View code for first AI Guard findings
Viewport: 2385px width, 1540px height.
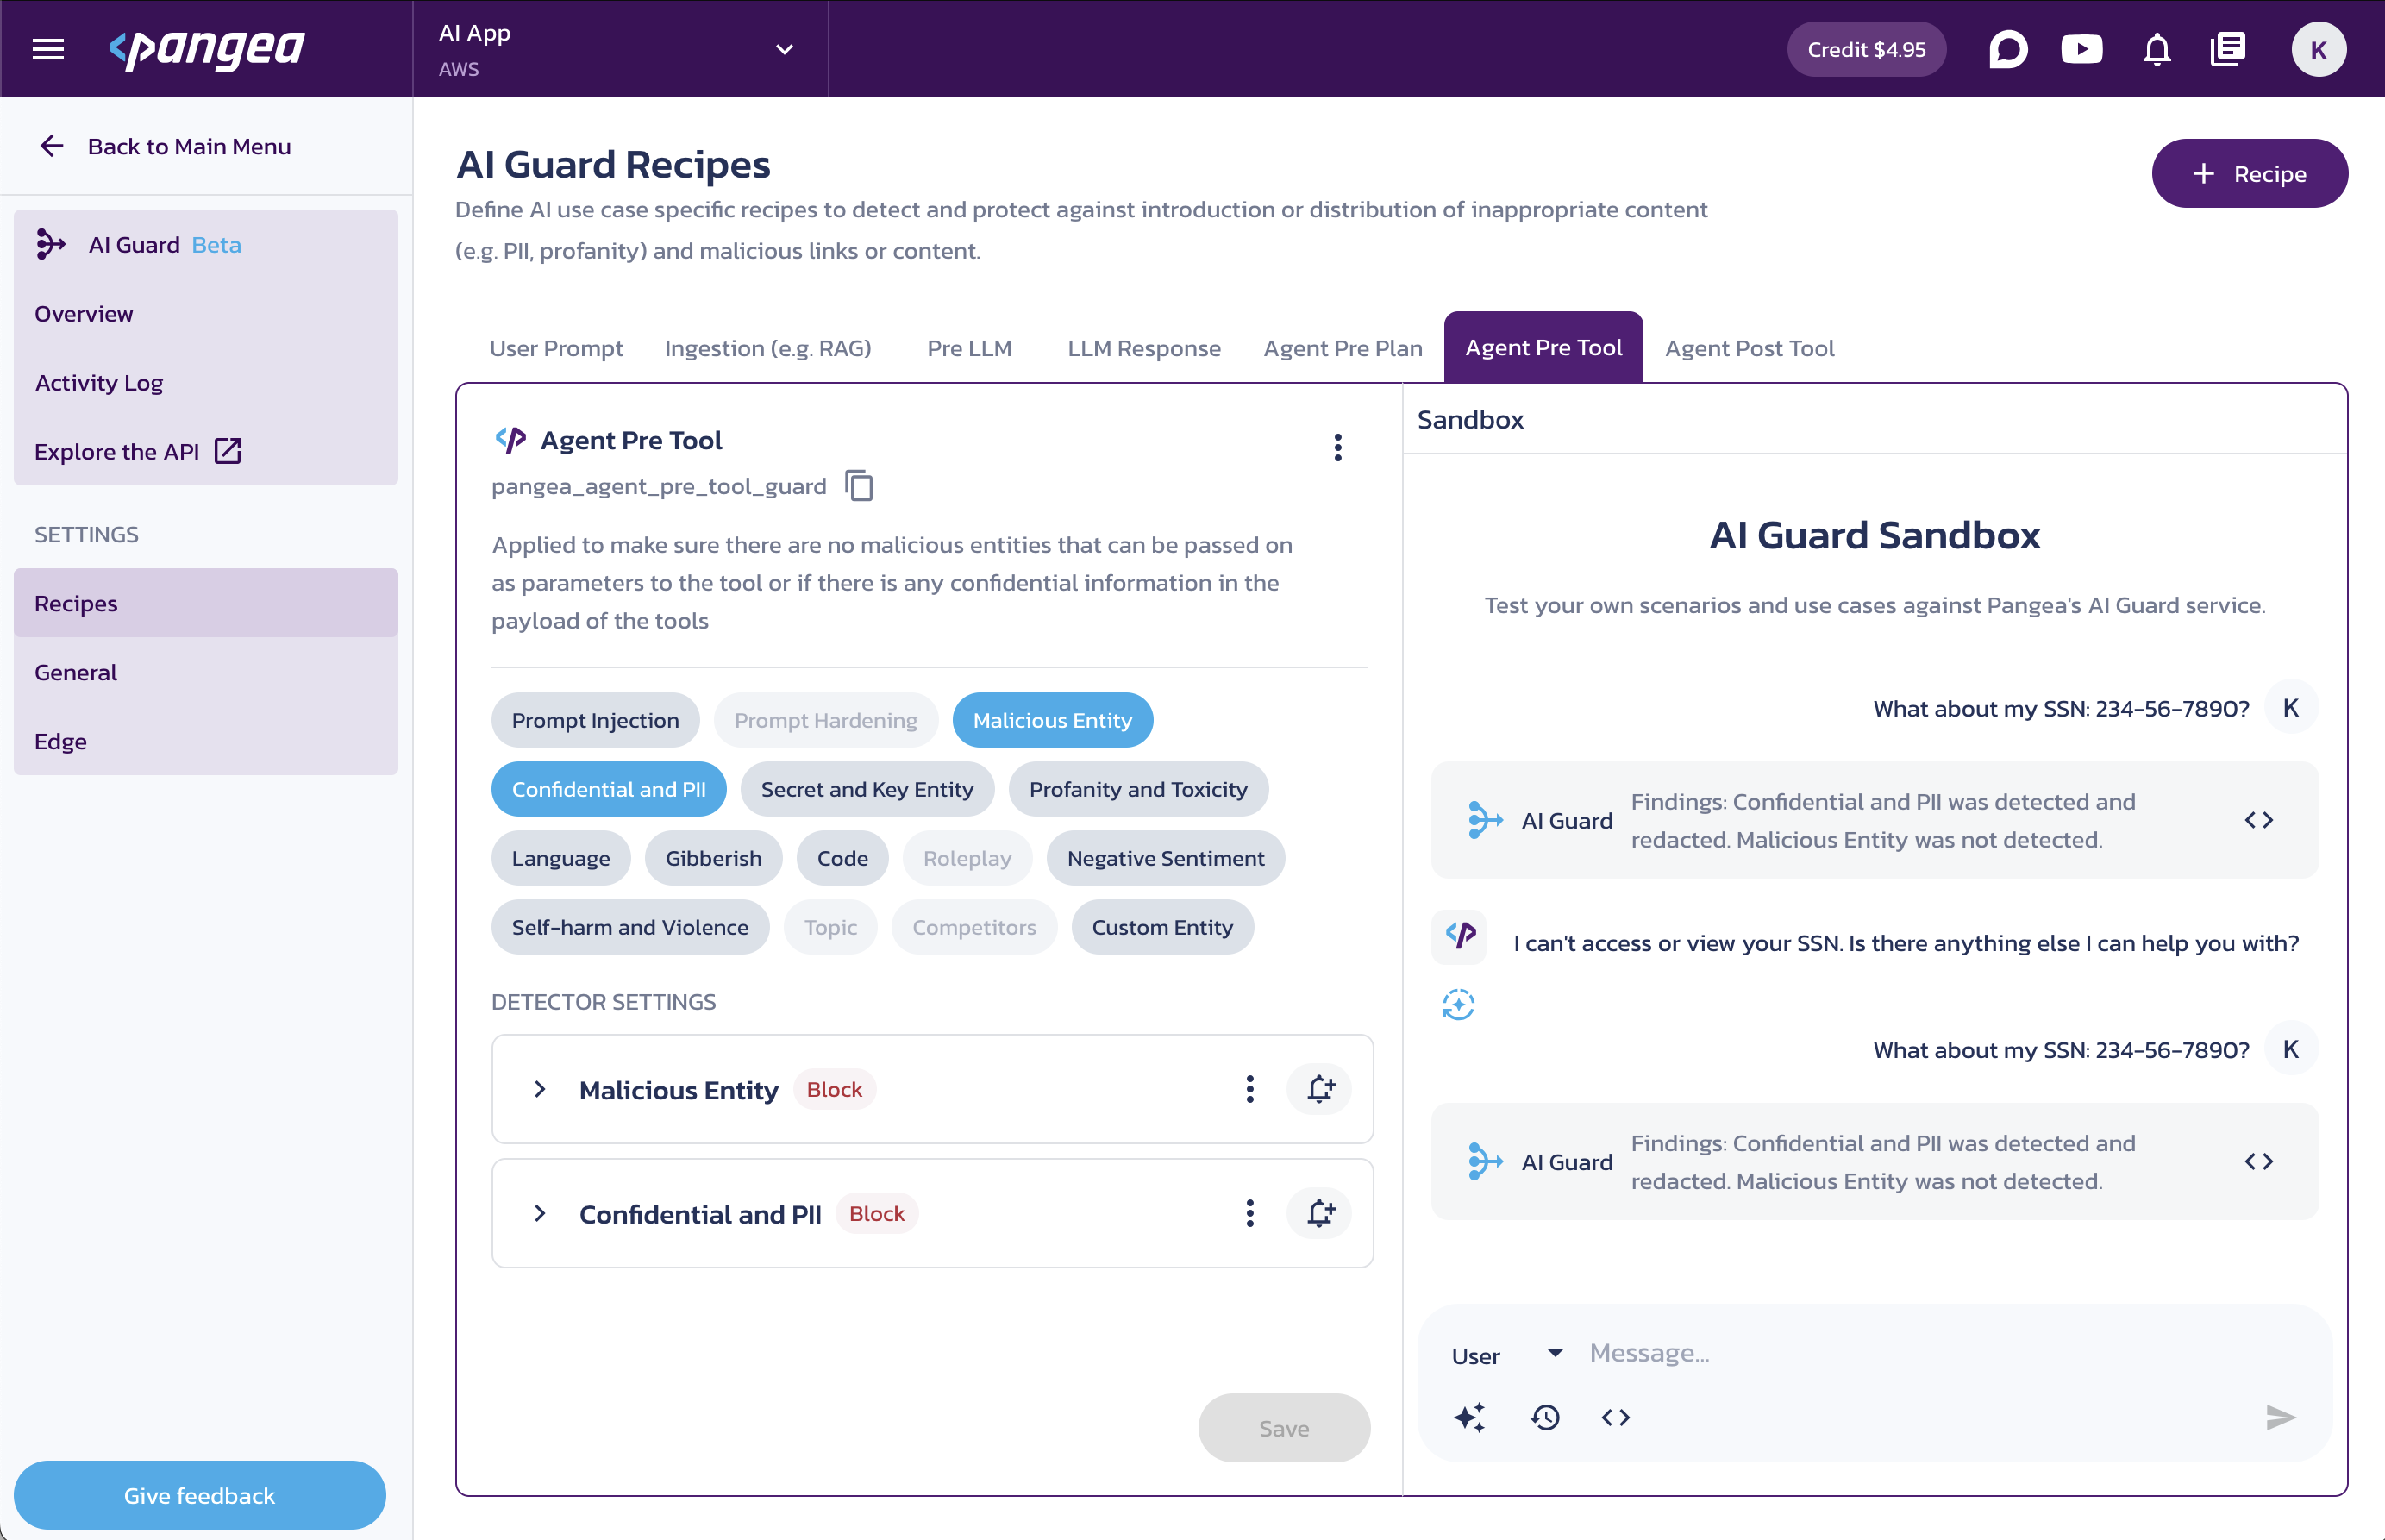pos(2259,820)
